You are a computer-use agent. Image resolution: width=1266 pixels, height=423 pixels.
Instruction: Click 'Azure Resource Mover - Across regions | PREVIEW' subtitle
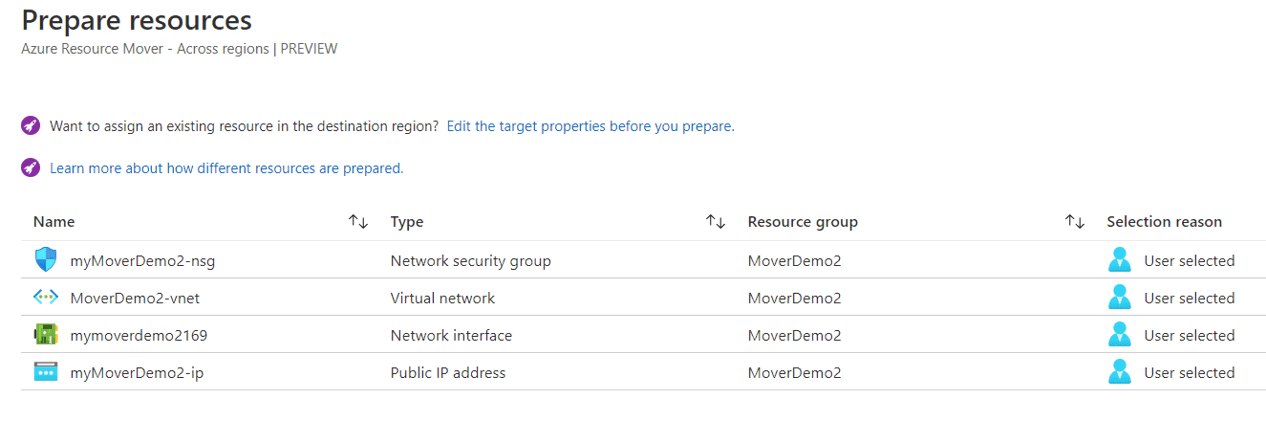coord(179,48)
